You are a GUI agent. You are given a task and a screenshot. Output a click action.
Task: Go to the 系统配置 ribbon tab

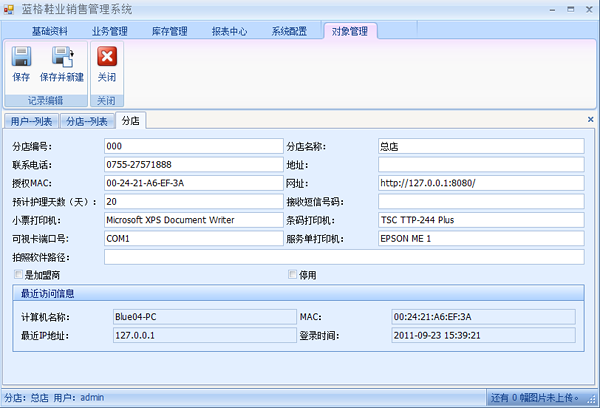[x=290, y=31]
